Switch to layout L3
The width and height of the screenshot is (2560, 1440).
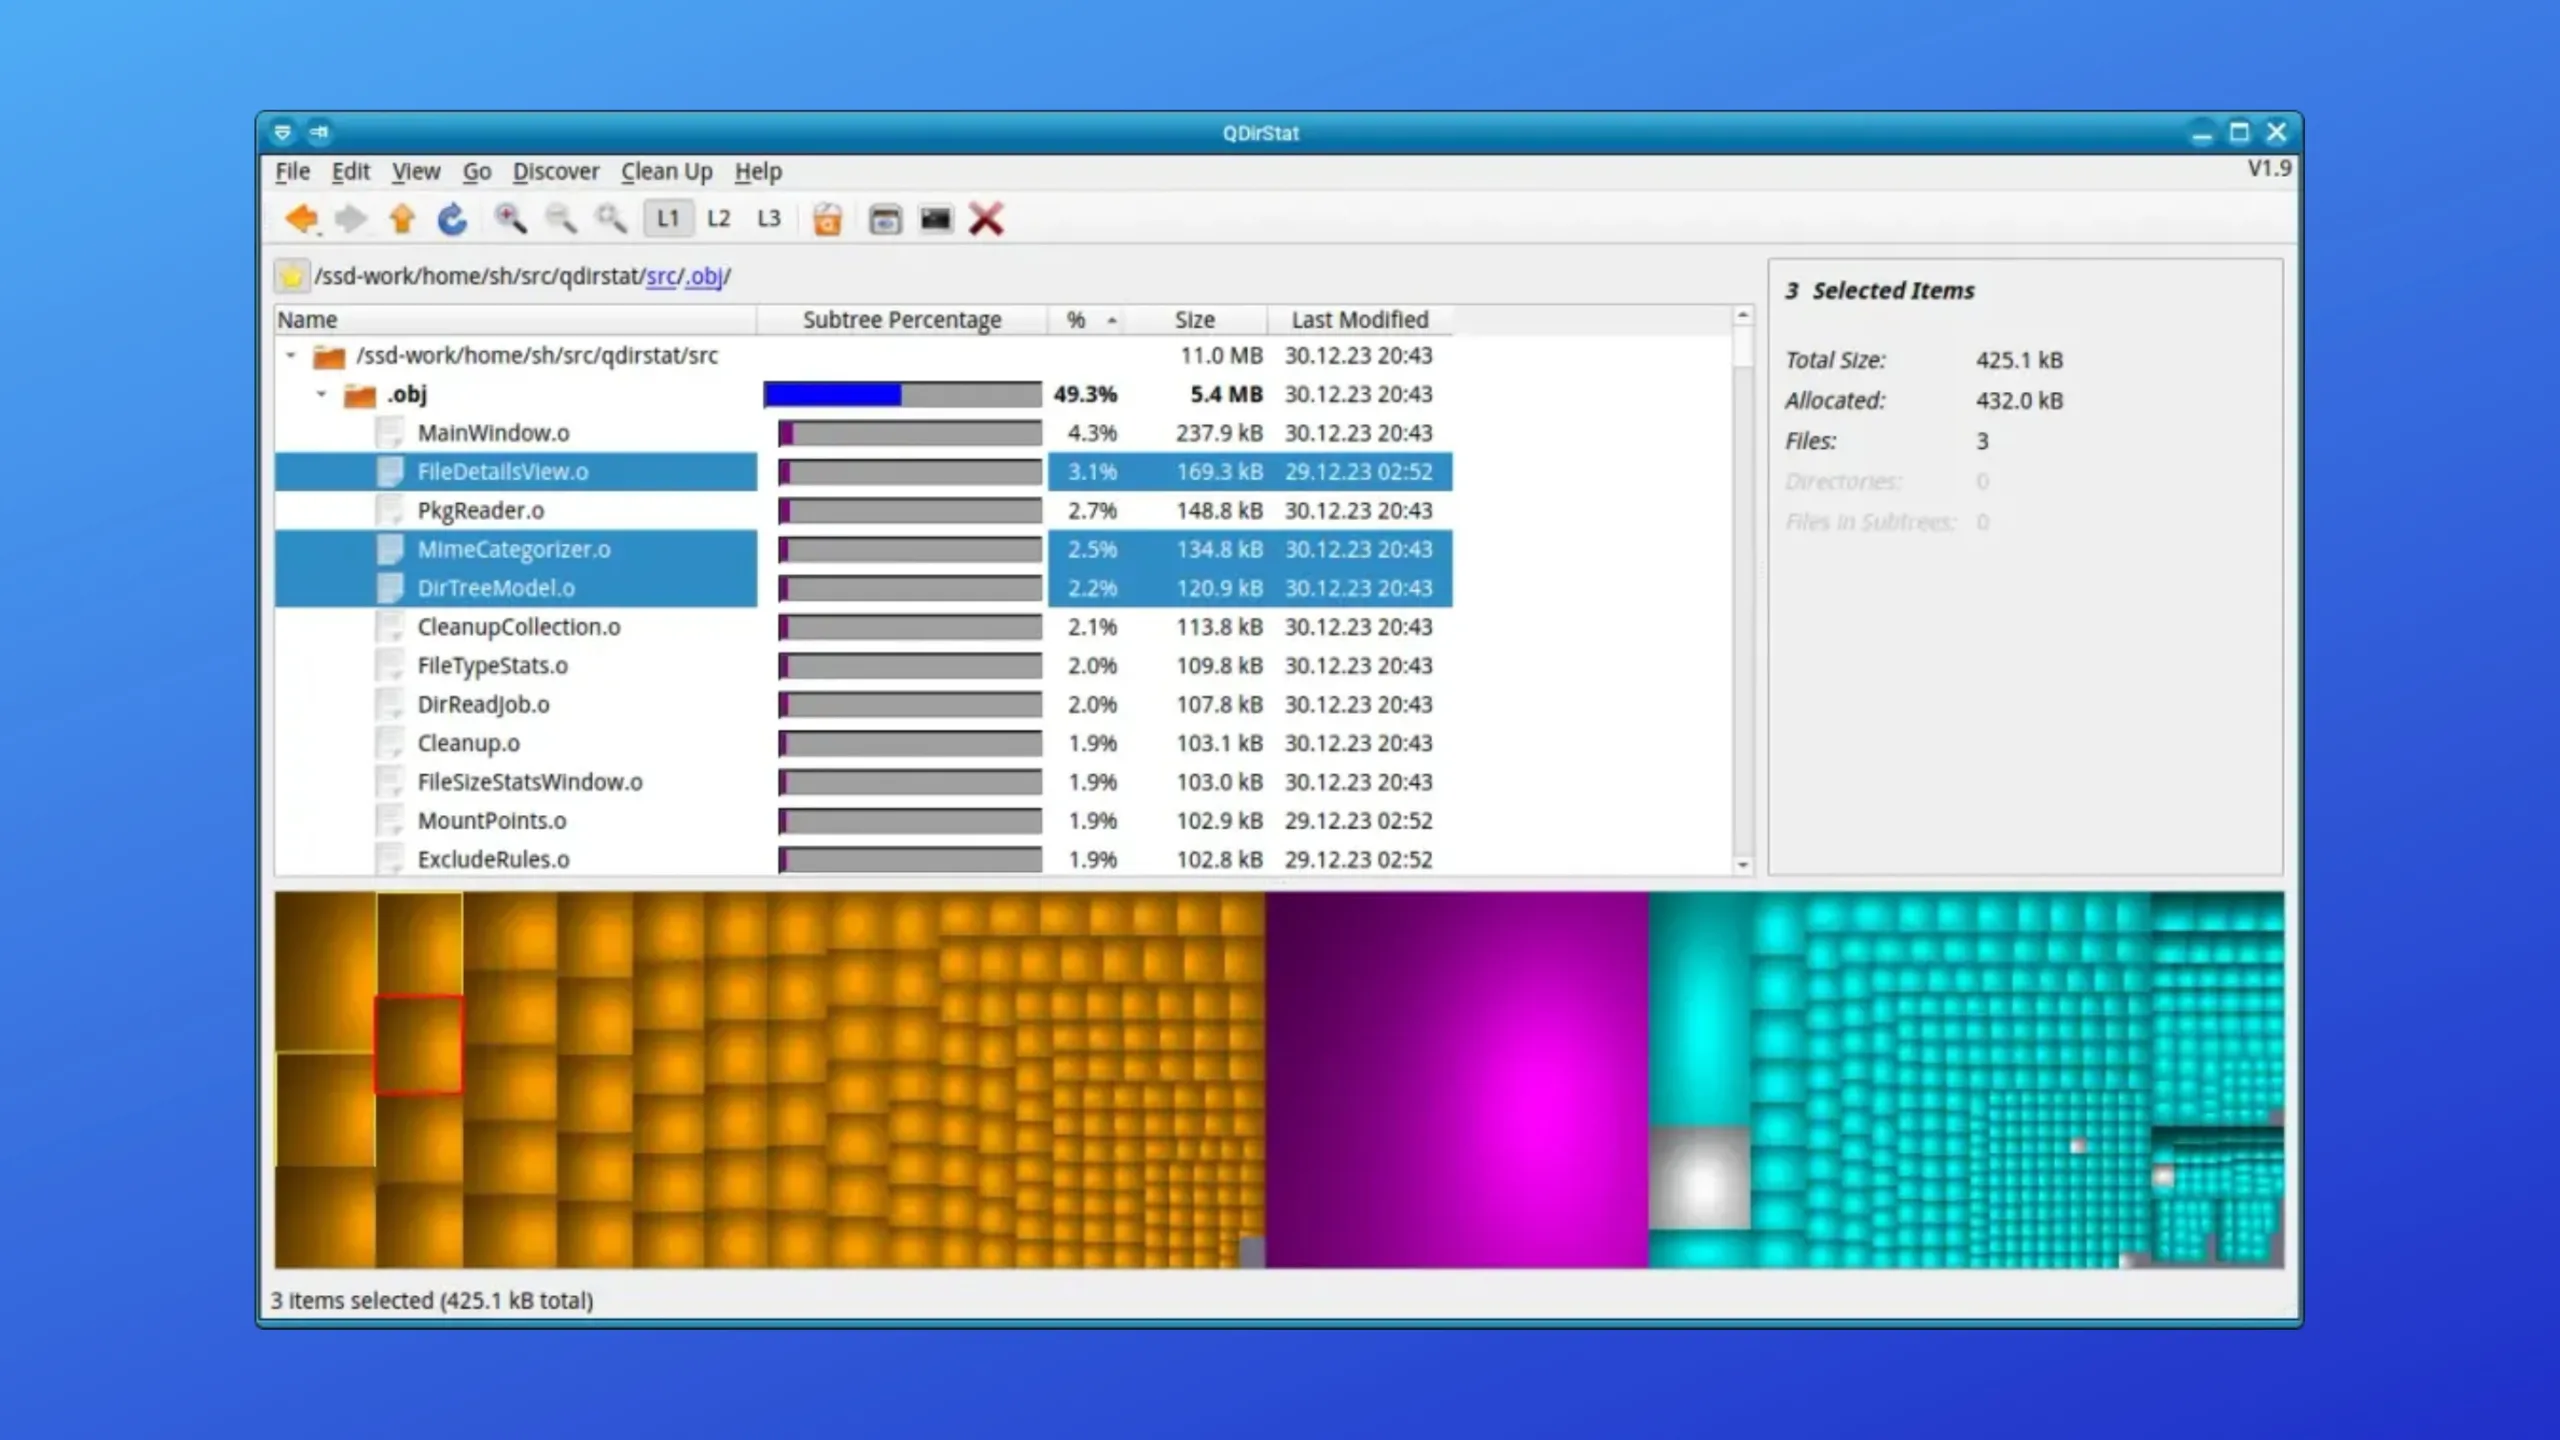tap(768, 218)
